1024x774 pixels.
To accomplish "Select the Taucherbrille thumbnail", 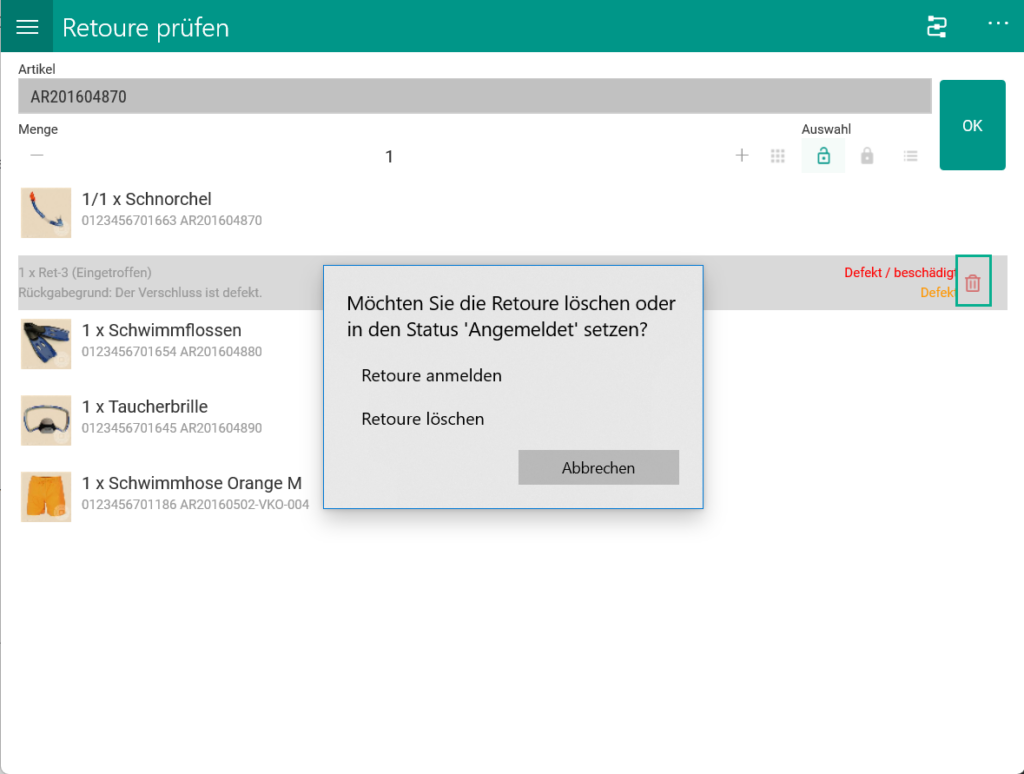I will tap(46, 420).
